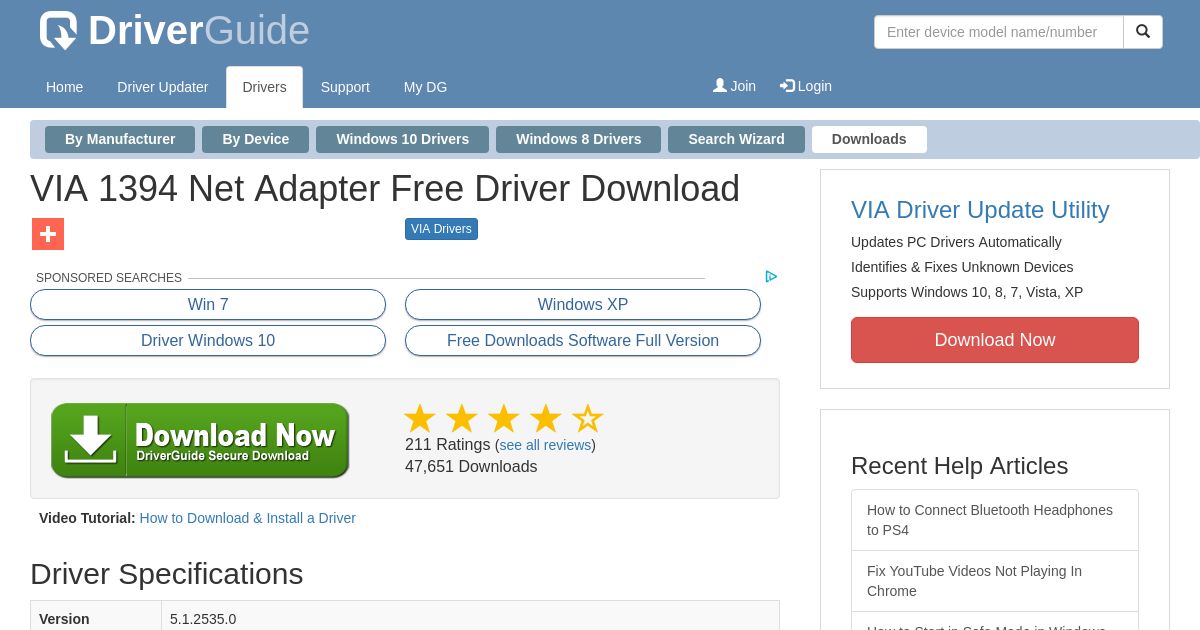The width and height of the screenshot is (1200, 630).
Task: Click the magnifier search button
Action: tap(1143, 32)
